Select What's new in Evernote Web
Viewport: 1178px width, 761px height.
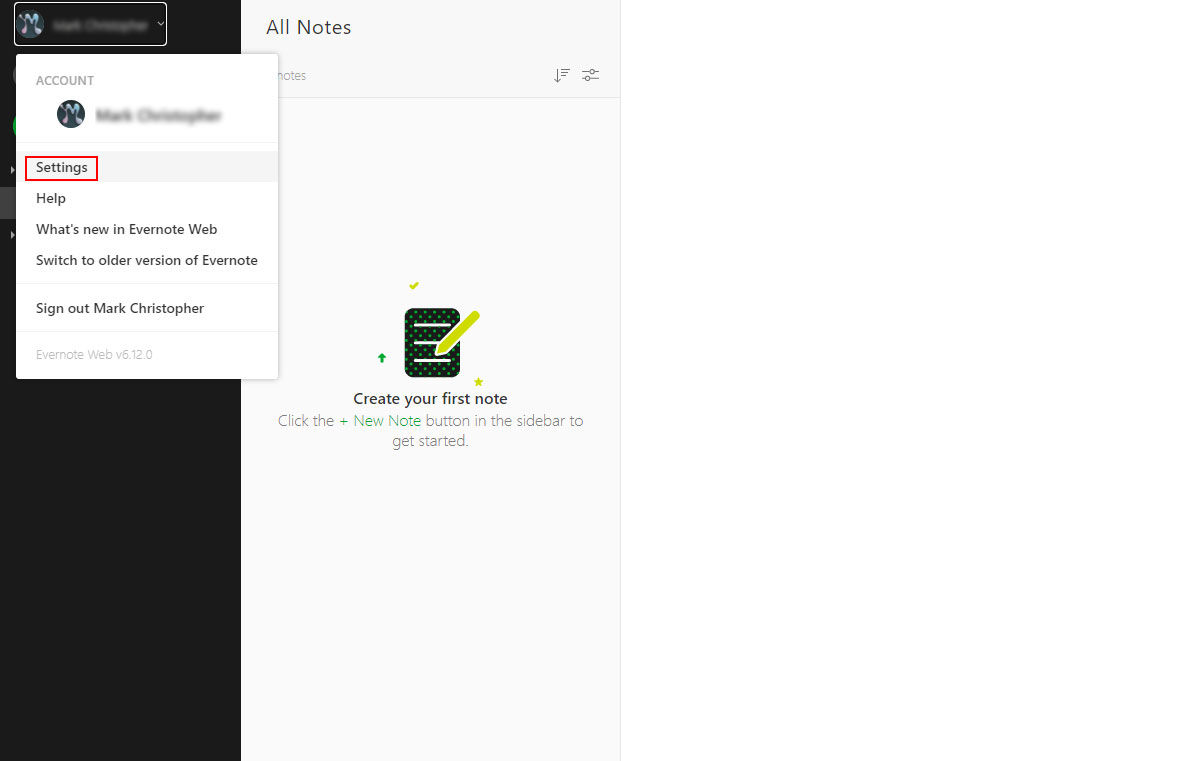146,229
